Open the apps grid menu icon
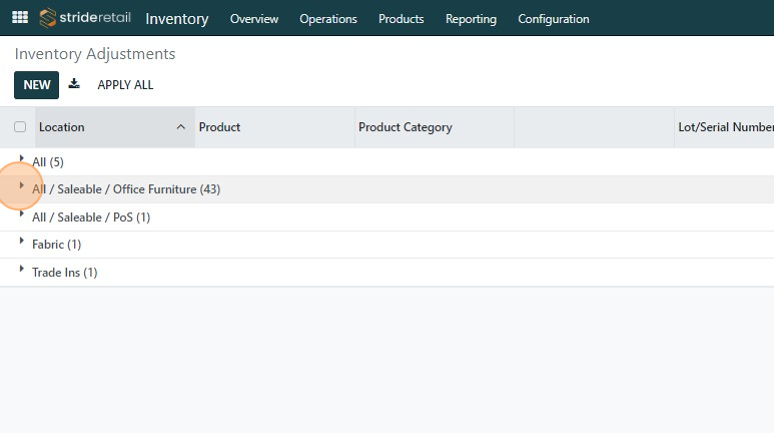The width and height of the screenshot is (774, 433). coord(20,18)
